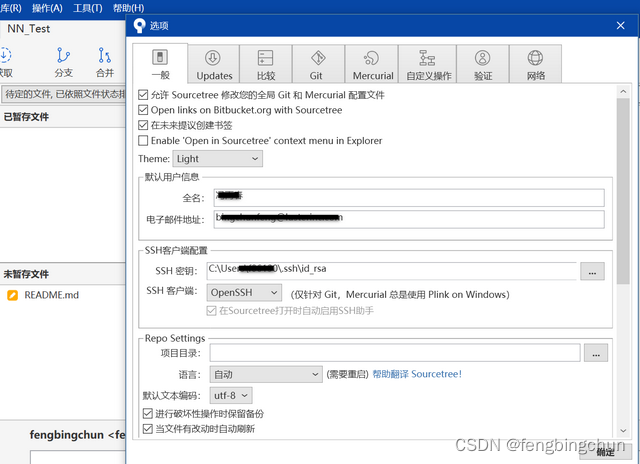Browse for 项目目录 with the ... button
Viewport: 640px width, 464px height.
pyautogui.click(x=596, y=353)
